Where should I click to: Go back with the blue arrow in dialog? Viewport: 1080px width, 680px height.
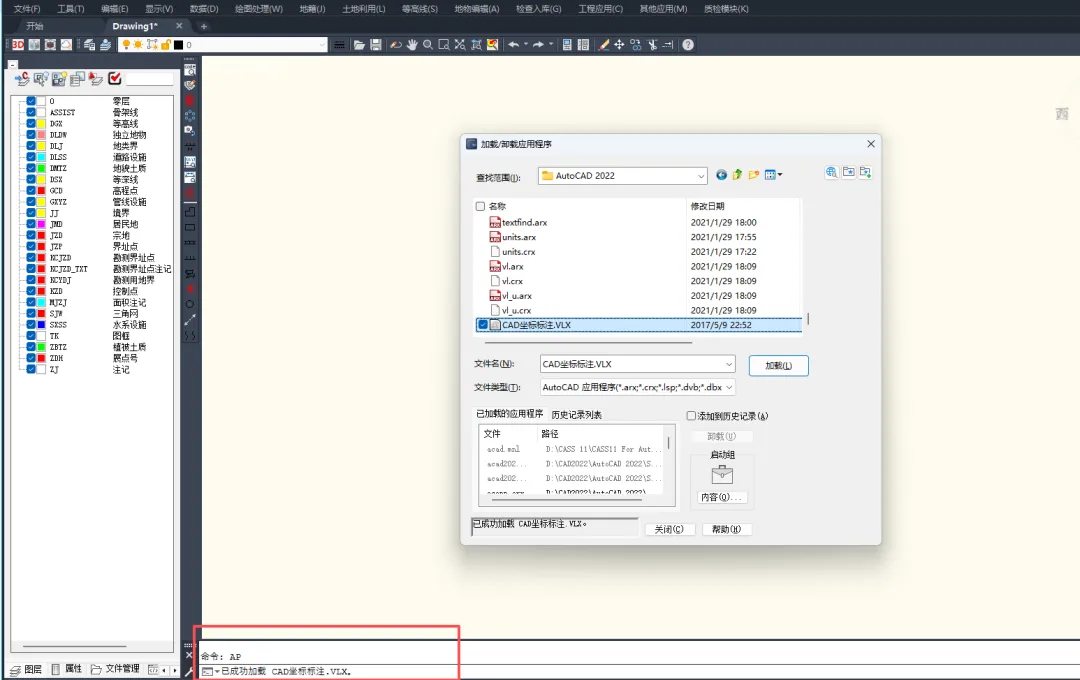point(721,175)
